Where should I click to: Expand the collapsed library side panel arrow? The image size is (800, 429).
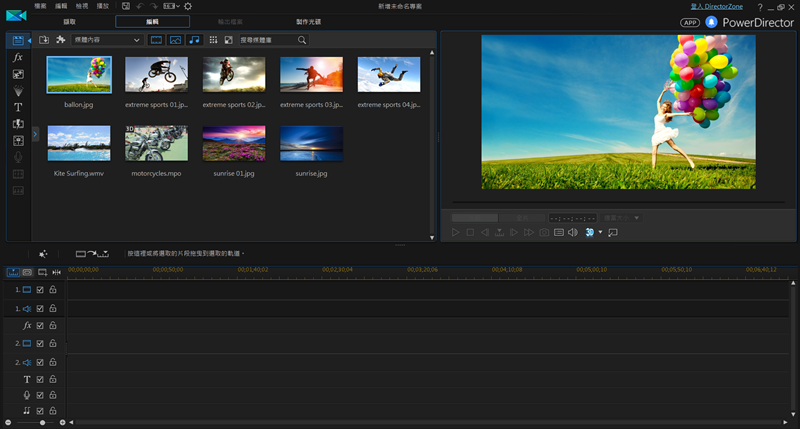(x=35, y=133)
